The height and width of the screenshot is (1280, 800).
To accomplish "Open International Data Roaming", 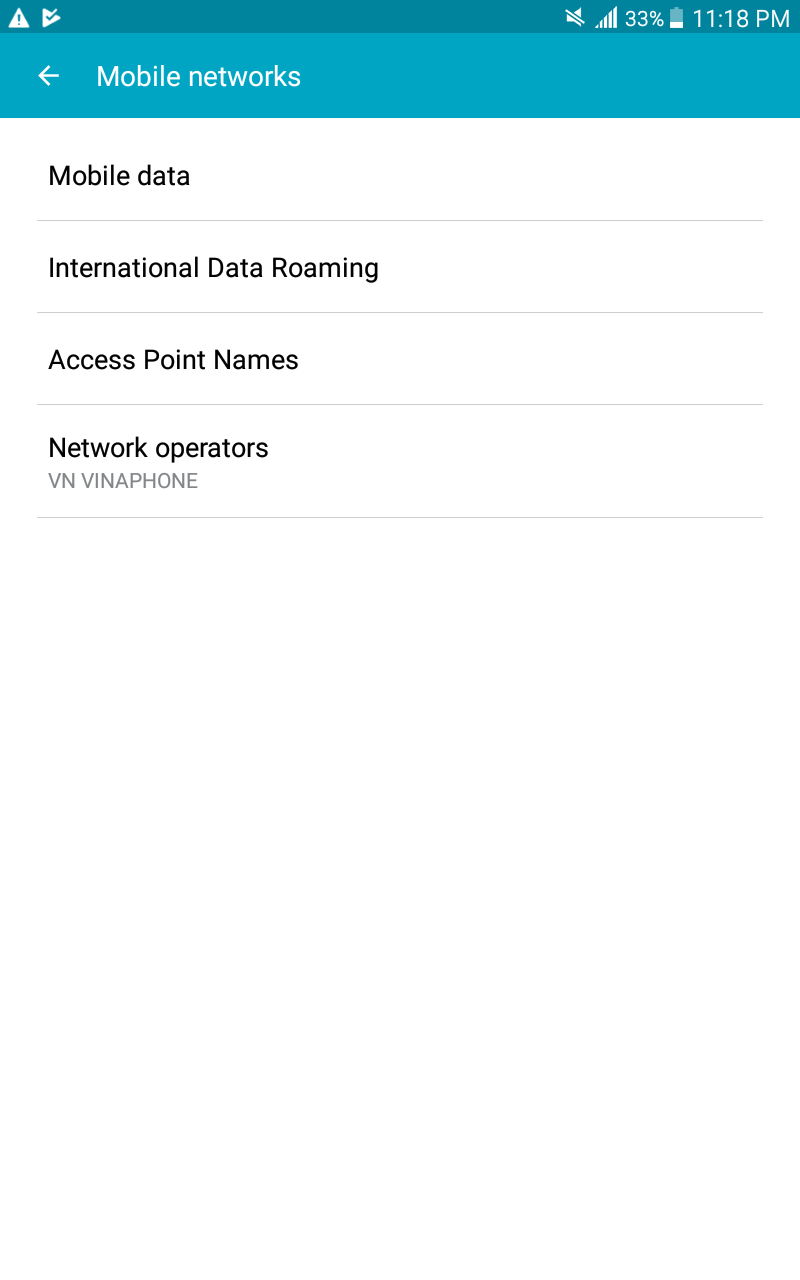I will pos(400,267).
